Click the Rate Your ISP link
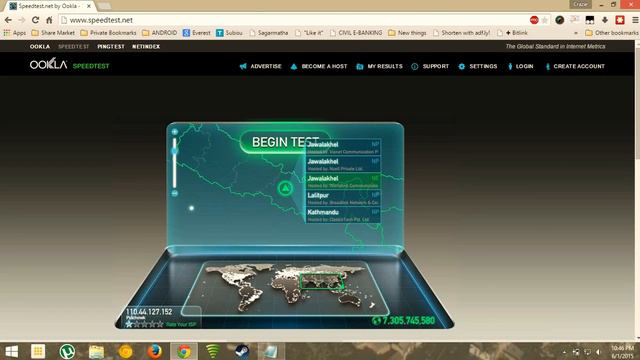This screenshot has height=360, width=640. (181, 324)
